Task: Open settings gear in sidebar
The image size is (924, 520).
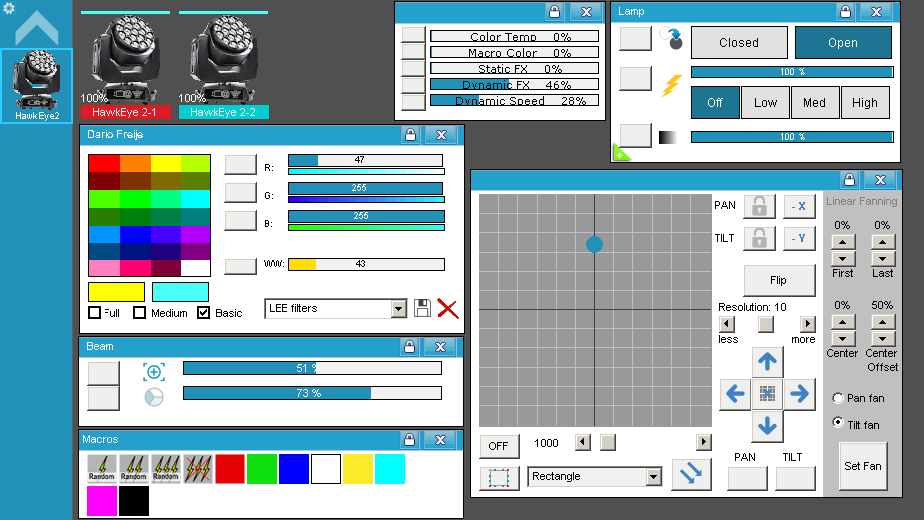Action: pyautogui.click(x=8, y=8)
